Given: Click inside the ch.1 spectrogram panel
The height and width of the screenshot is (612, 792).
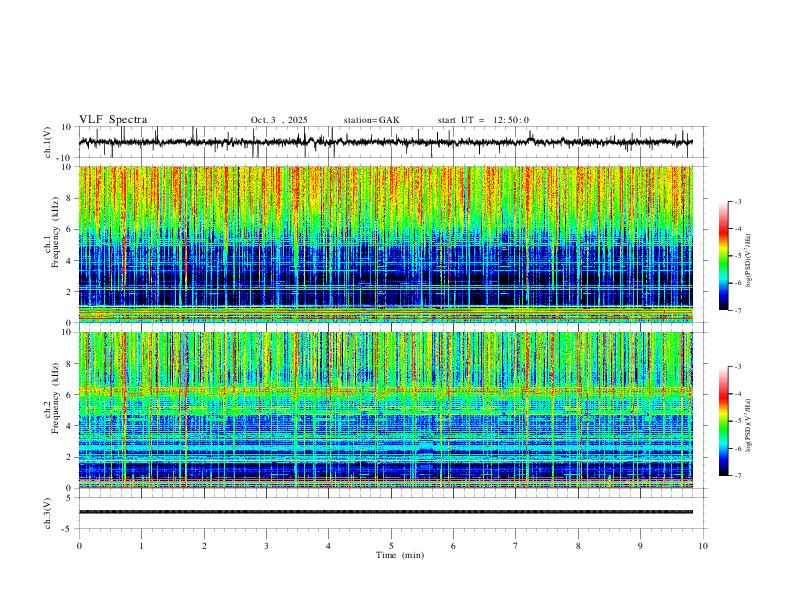Looking at the screenshot, I should click(385, 244).
